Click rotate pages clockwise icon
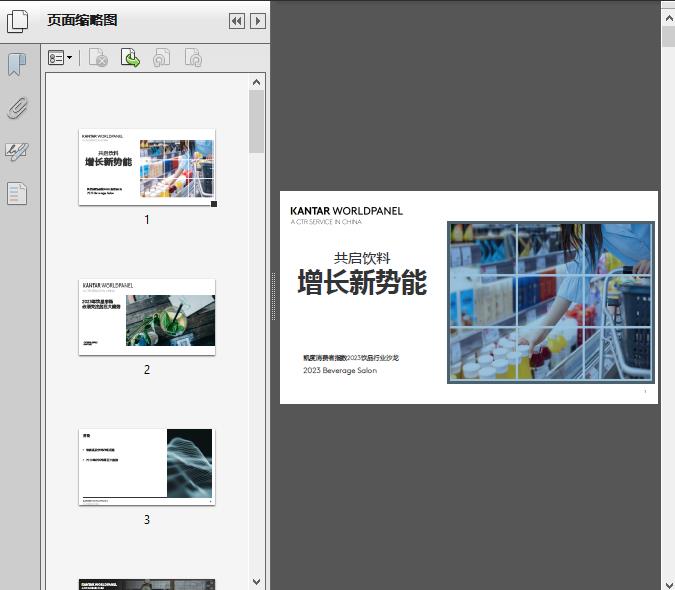This screenshot has width=675, height=590. pyautogui.click(x=193, y=58)
